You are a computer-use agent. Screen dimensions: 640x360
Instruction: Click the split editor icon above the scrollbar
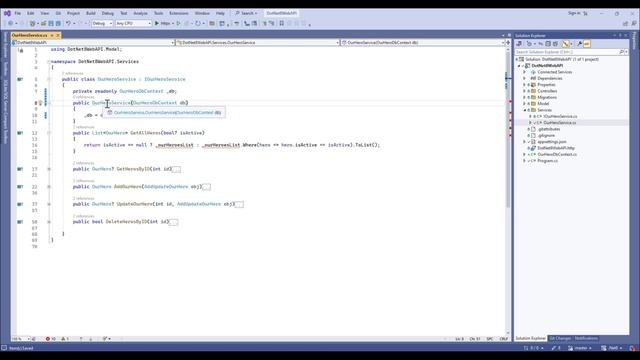click(x=508, y=42)
